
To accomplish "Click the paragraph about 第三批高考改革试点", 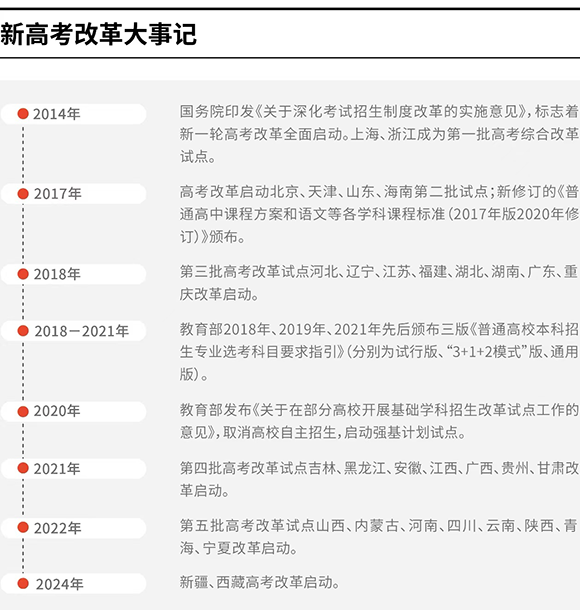I will click(x=379, y=283).
